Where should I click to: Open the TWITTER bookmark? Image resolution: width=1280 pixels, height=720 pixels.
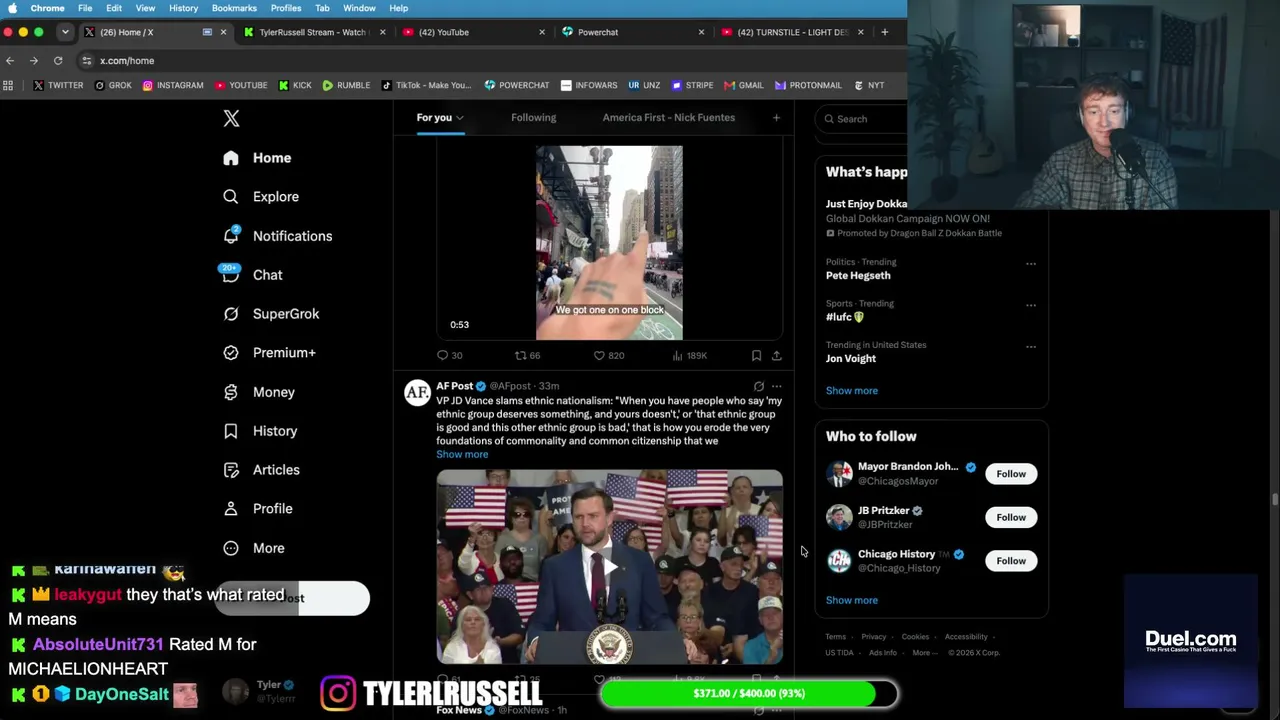click(x=58, y=85)
